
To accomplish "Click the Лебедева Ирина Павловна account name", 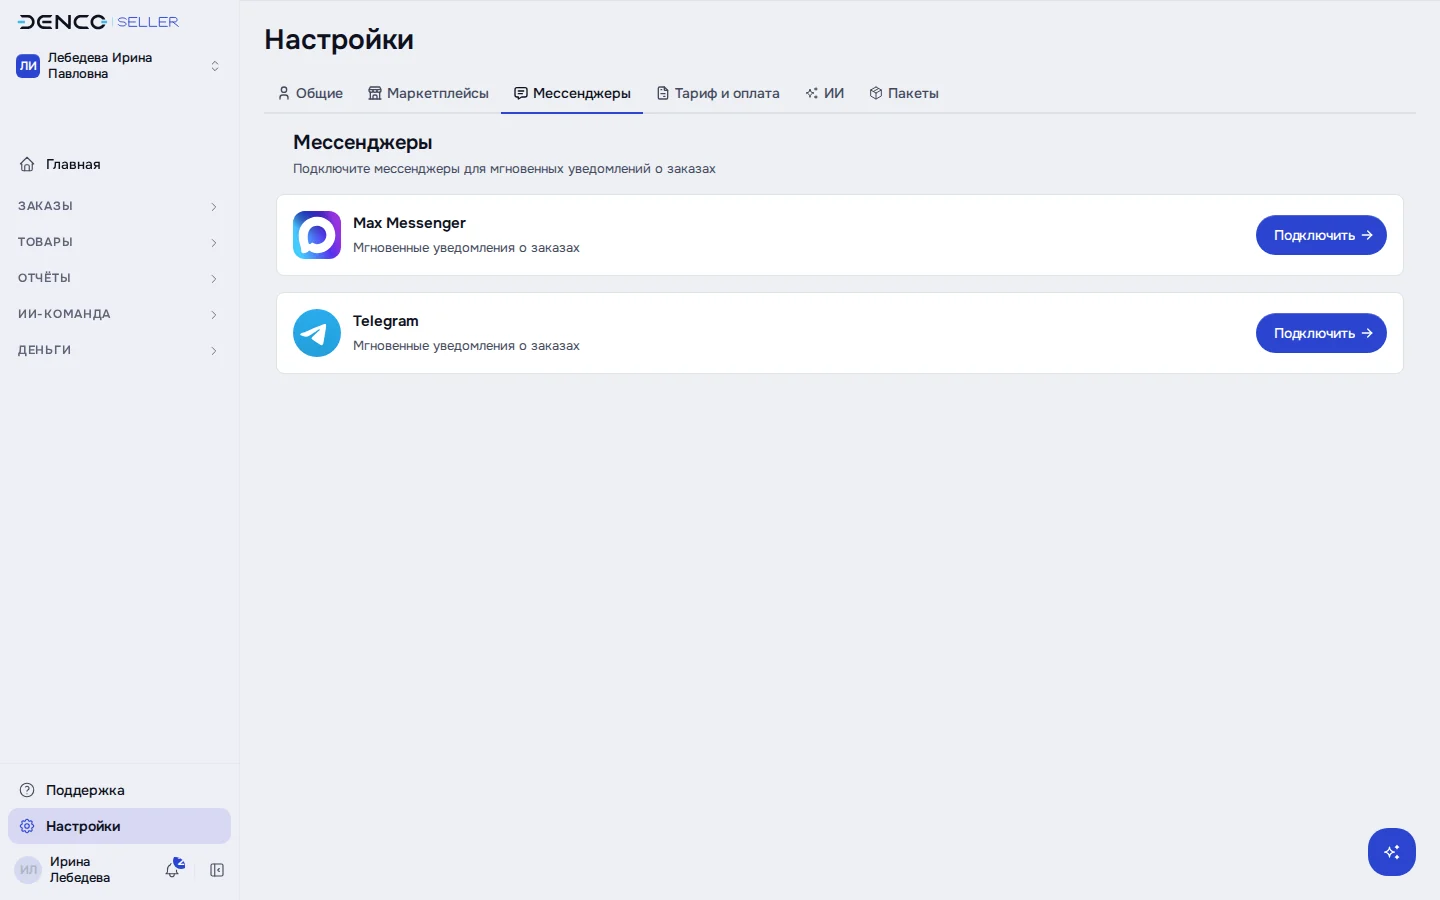I will pos(100,66).
